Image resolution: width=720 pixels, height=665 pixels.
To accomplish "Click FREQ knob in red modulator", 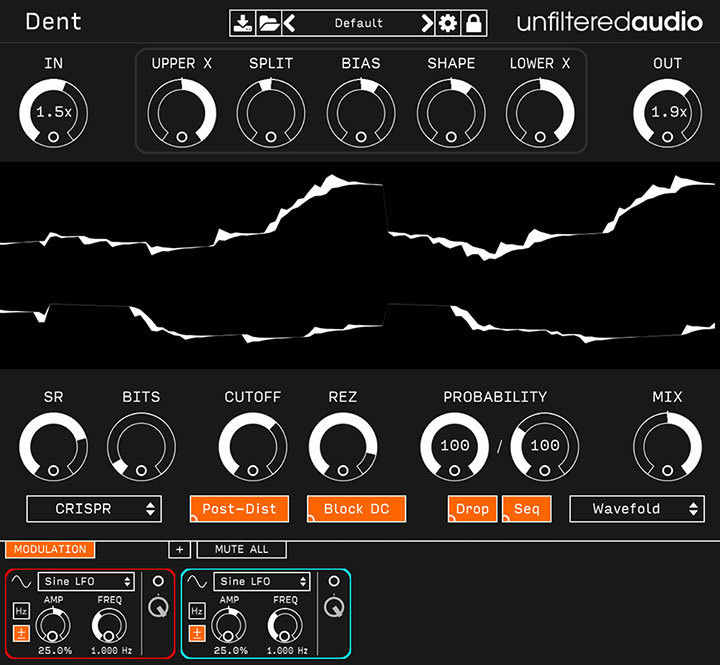I will (109, 626).
